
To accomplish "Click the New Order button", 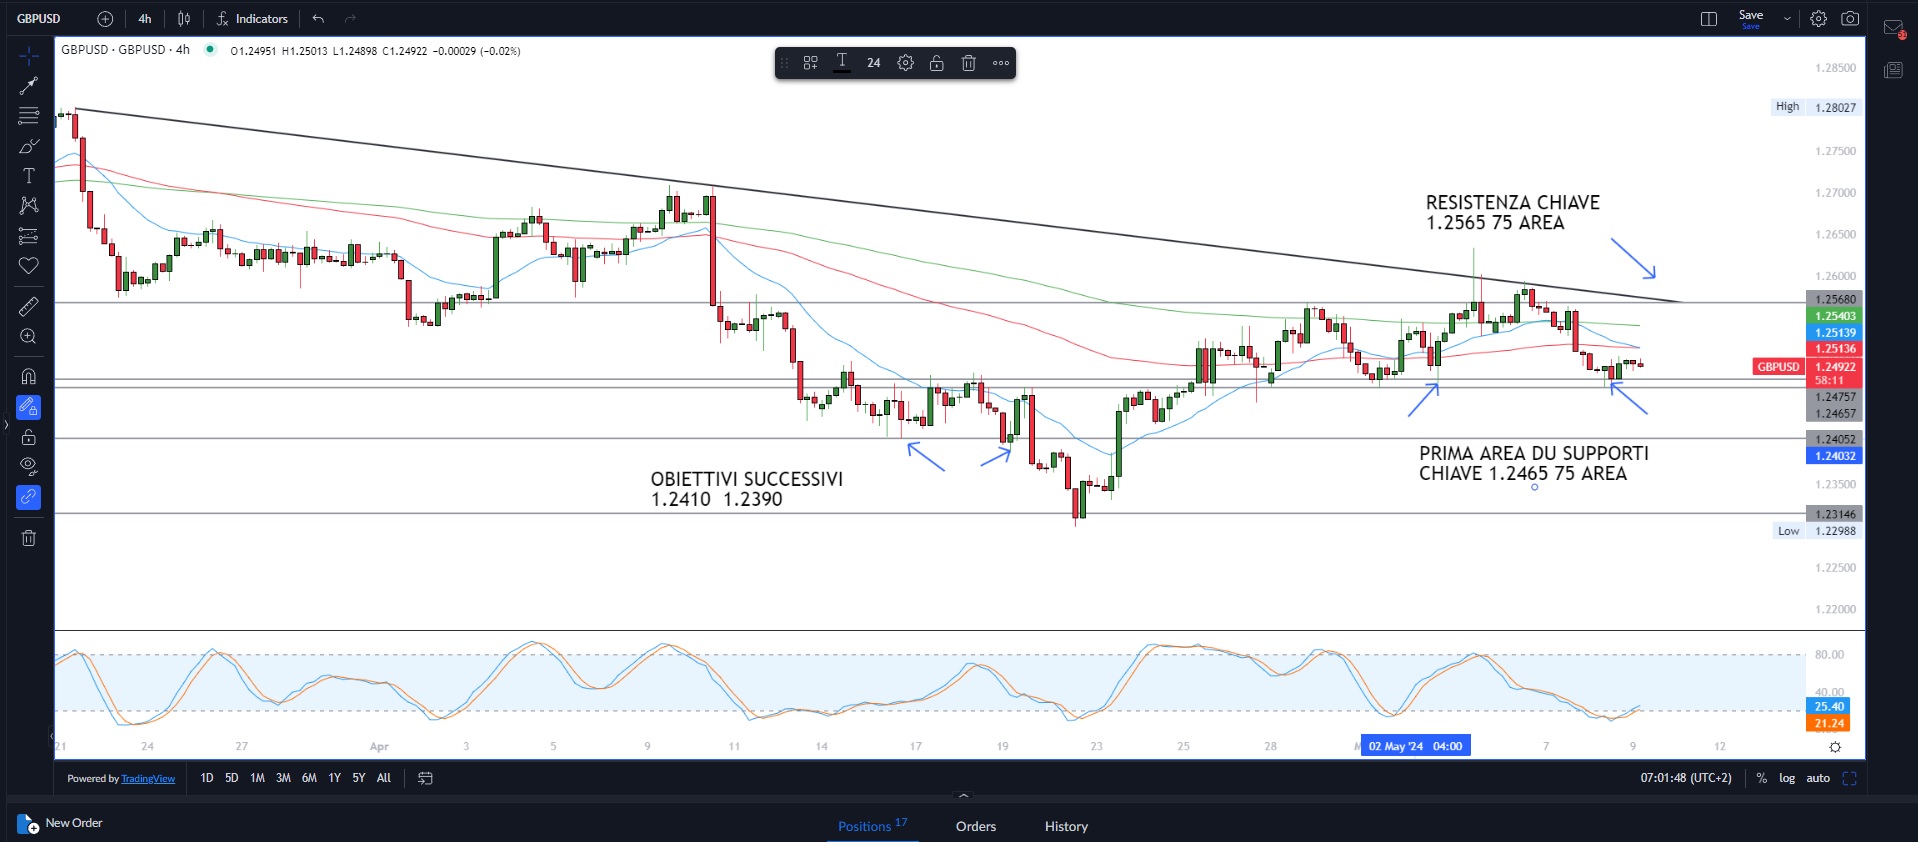I will click(61, 824).
